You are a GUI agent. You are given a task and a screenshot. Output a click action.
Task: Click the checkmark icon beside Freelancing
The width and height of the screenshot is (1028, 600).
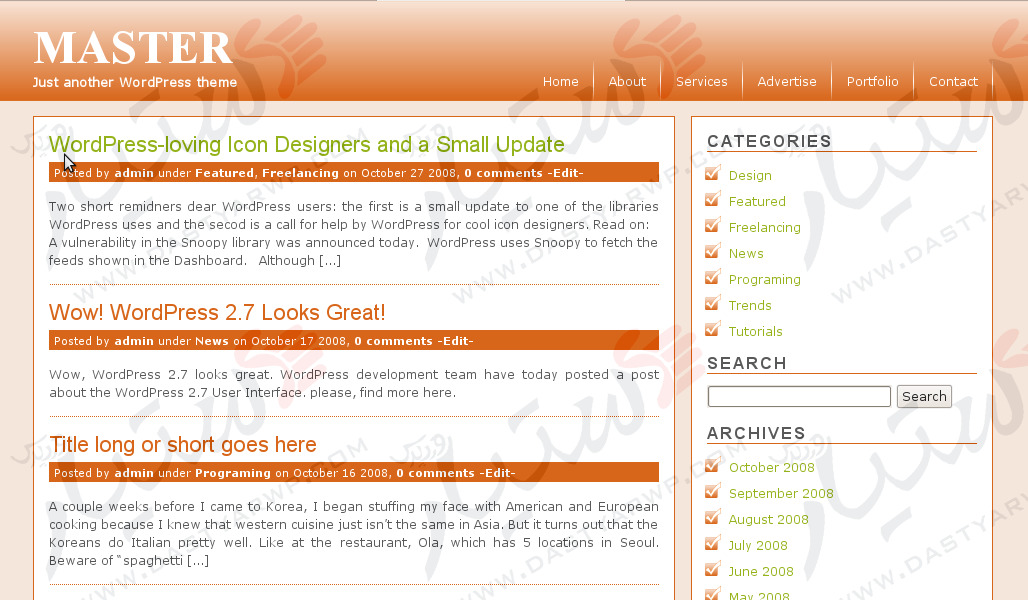pyautogui.click(x=713, y=226)
